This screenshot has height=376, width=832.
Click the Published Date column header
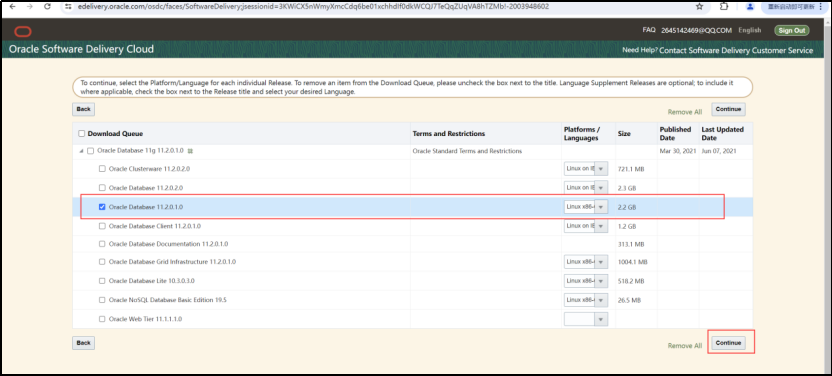pos(675,134)
